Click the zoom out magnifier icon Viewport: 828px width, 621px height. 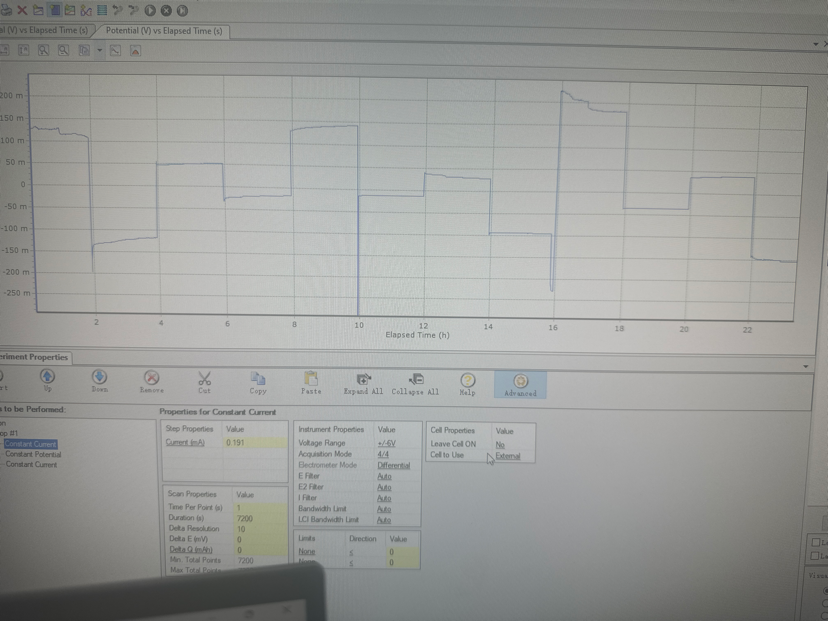(63, 50)
